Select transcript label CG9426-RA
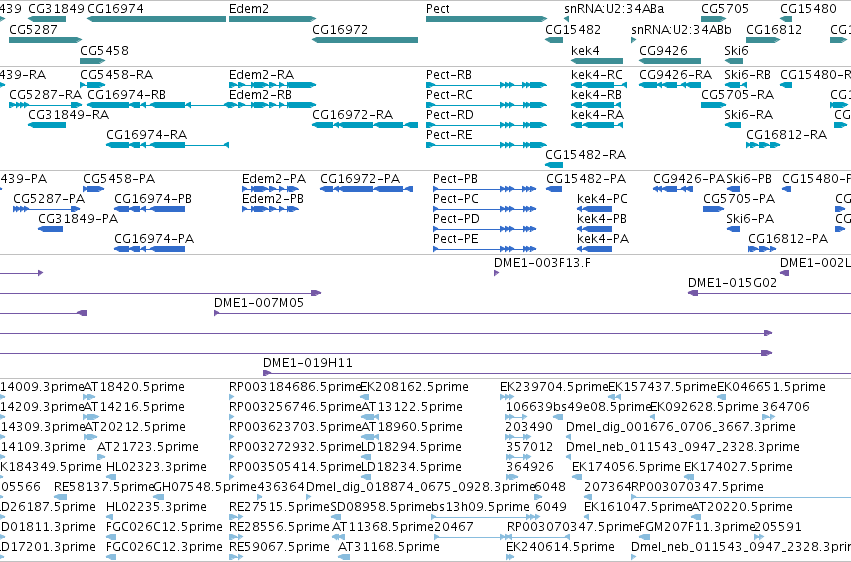 pyautogui.click(x=675, y=74)
